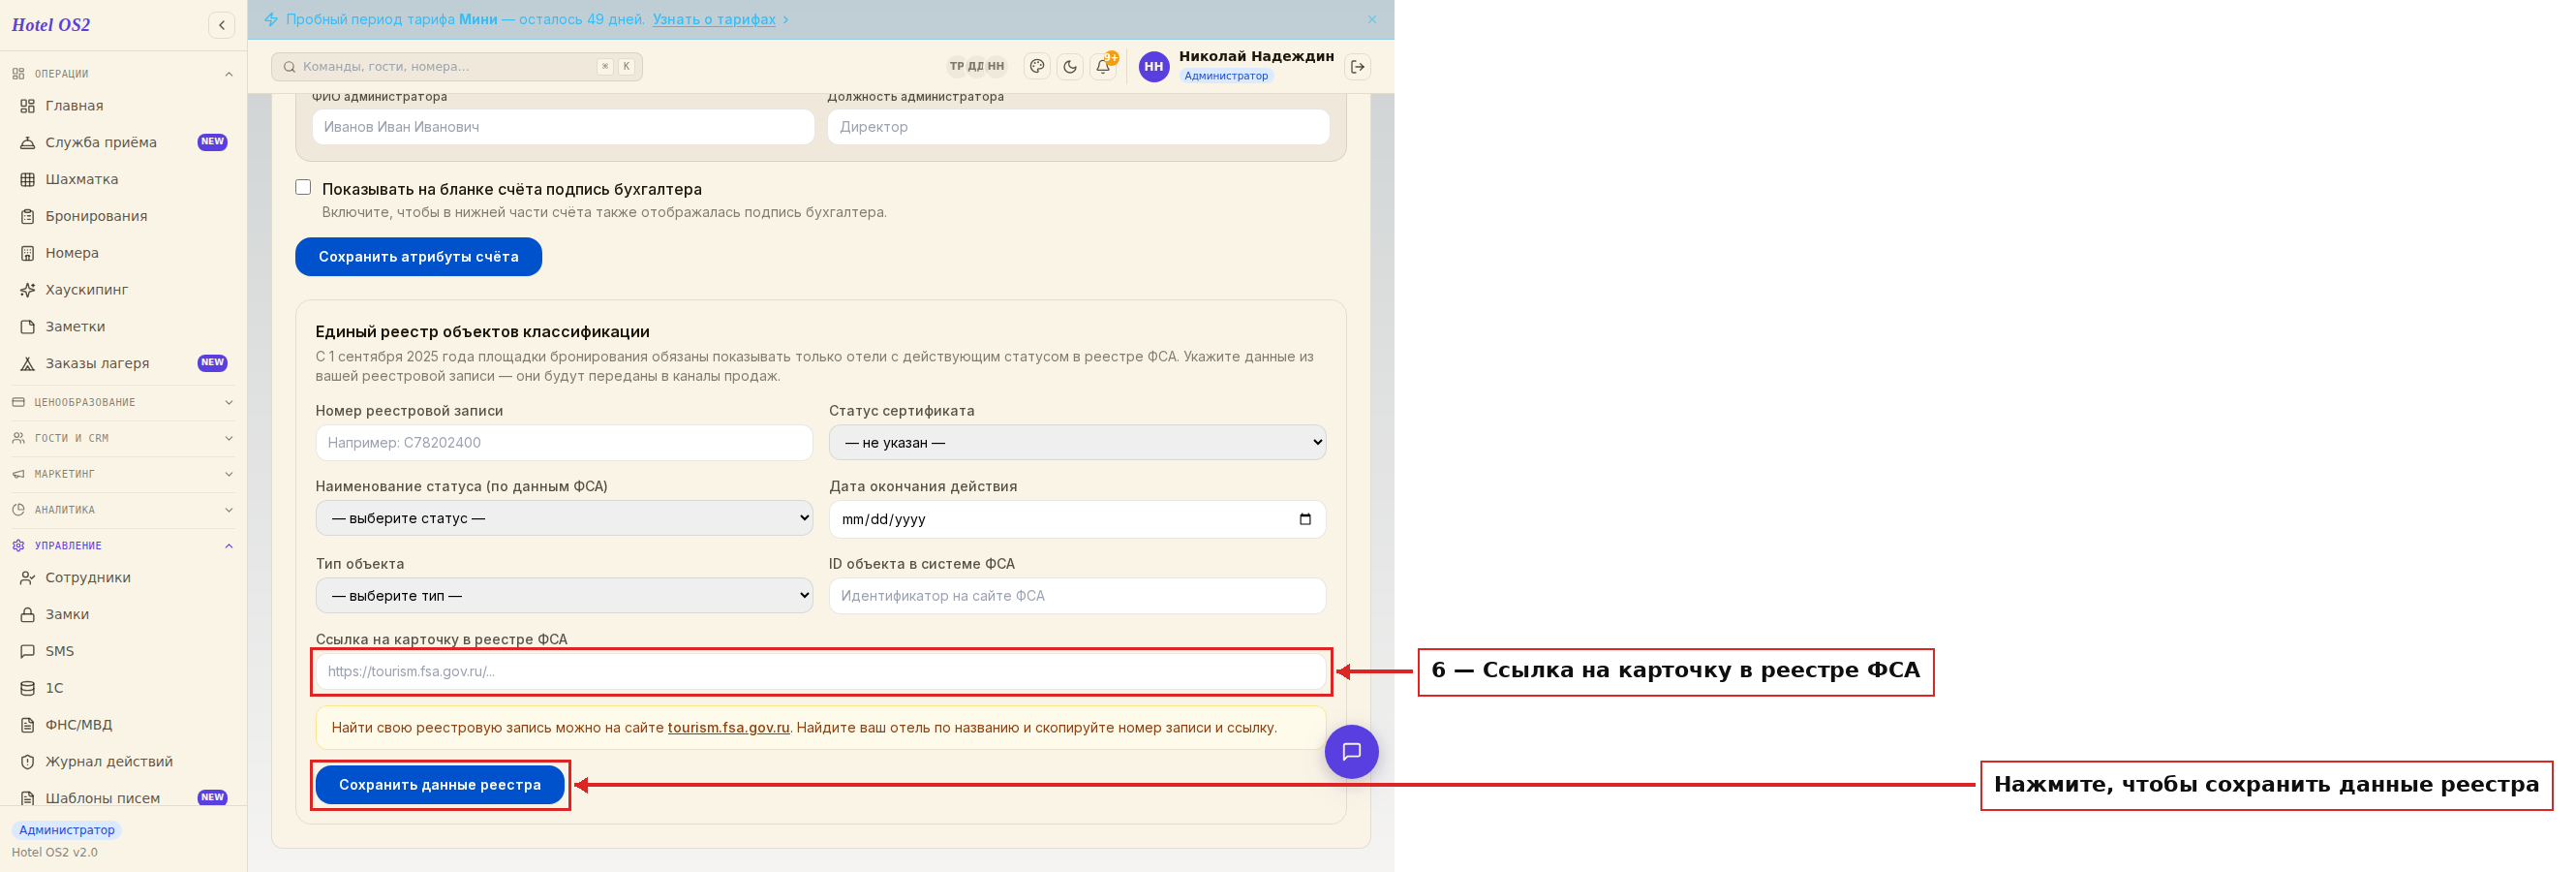Open notifications with the bell icon

click(1103, 67)
